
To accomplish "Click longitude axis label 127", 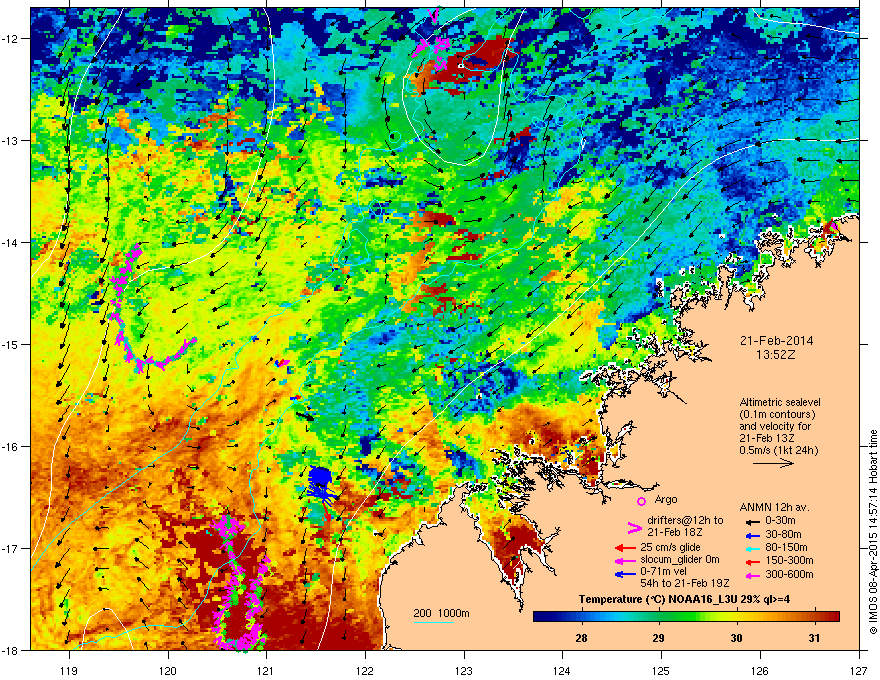I will tap(859, 670).
